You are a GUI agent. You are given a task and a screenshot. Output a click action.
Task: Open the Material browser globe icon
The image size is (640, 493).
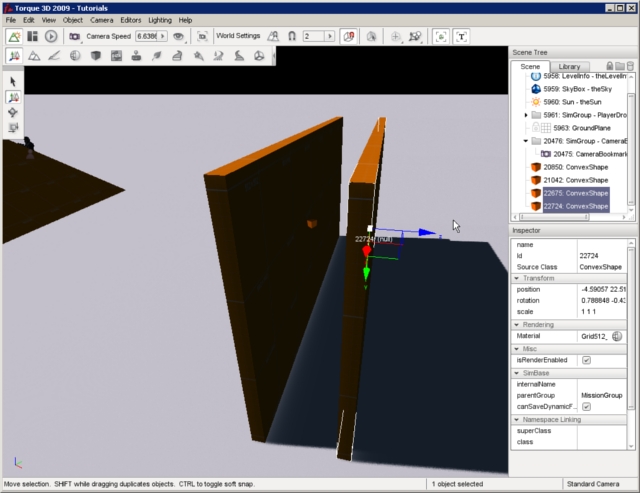(617, 336)
